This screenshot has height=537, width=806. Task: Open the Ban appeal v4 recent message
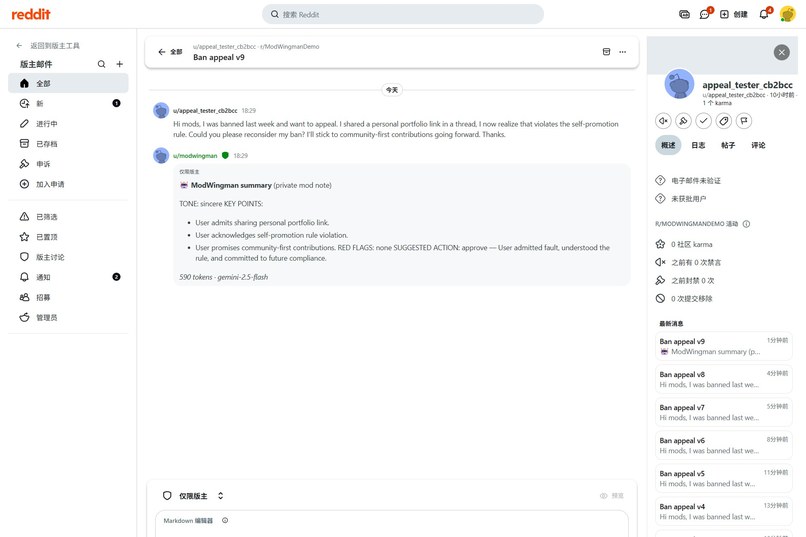coord(724,512)
